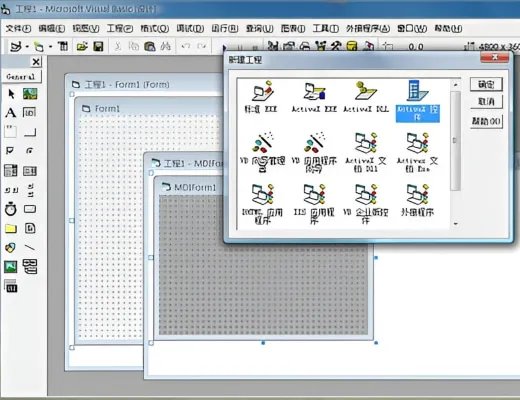Open the 工具 (Tools) menu
520x400 pixels.
coord(325,29)
